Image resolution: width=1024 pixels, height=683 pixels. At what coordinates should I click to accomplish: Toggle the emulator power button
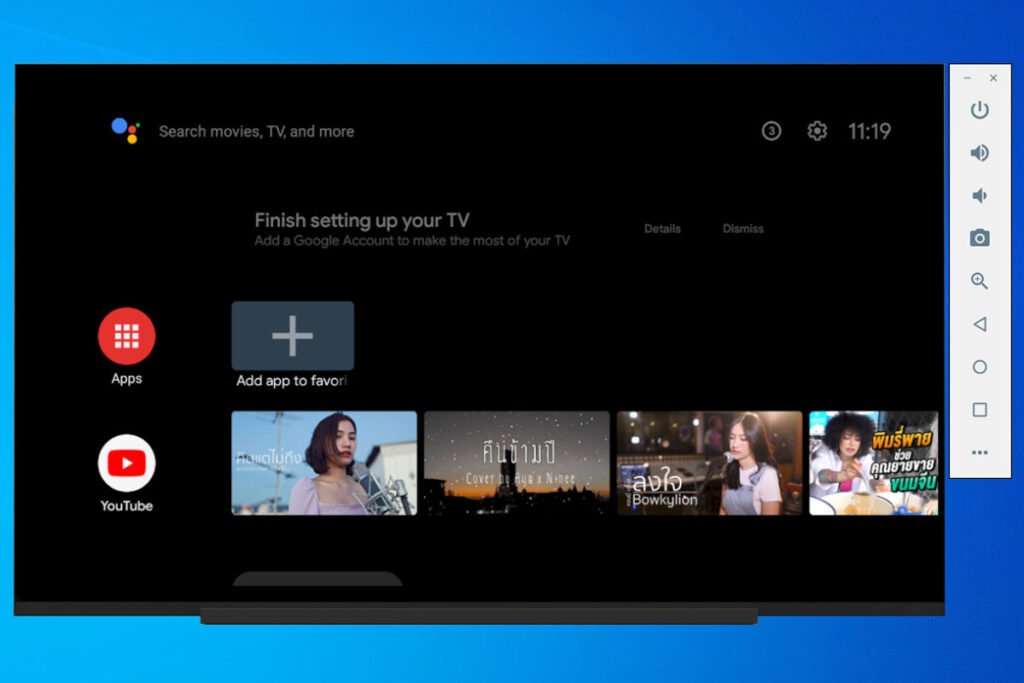[978, 110]
